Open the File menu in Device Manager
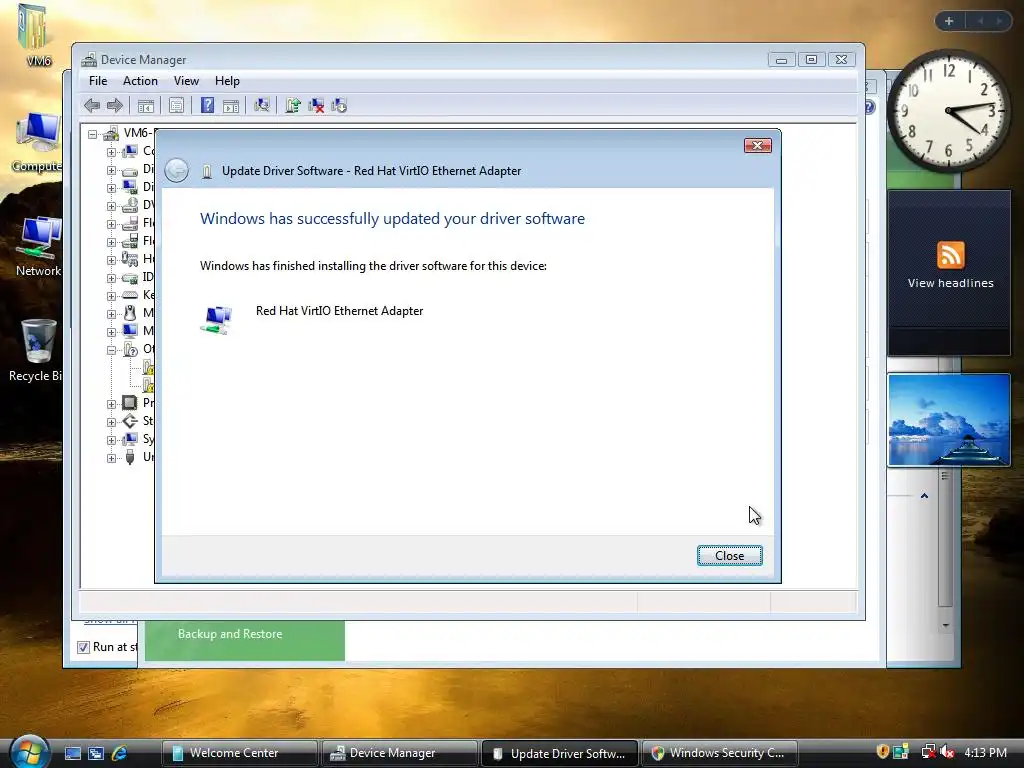Image resolution: width=1024 pixels, height=768 pixels. tap(98, 81)
